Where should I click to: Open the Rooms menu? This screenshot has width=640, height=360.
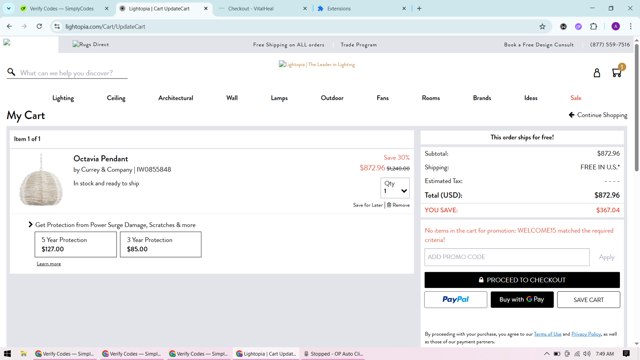point(431,98)
